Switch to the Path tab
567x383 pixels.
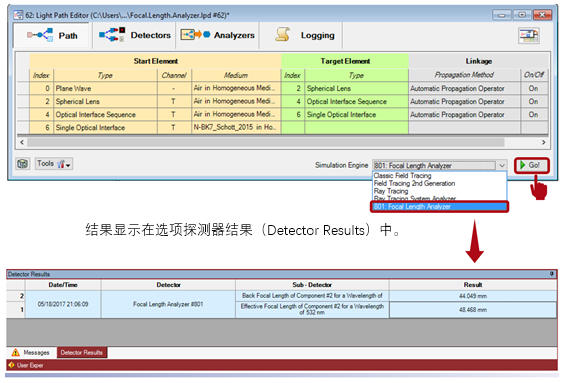click(x=52, y=35)
